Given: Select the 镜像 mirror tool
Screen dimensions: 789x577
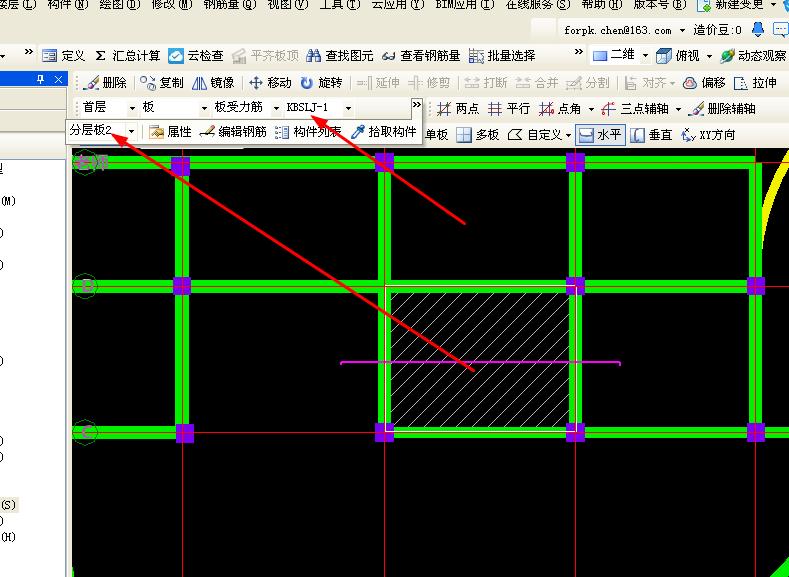Looking at the screenshot, I should pyautogui.click(x=213, y=83).
